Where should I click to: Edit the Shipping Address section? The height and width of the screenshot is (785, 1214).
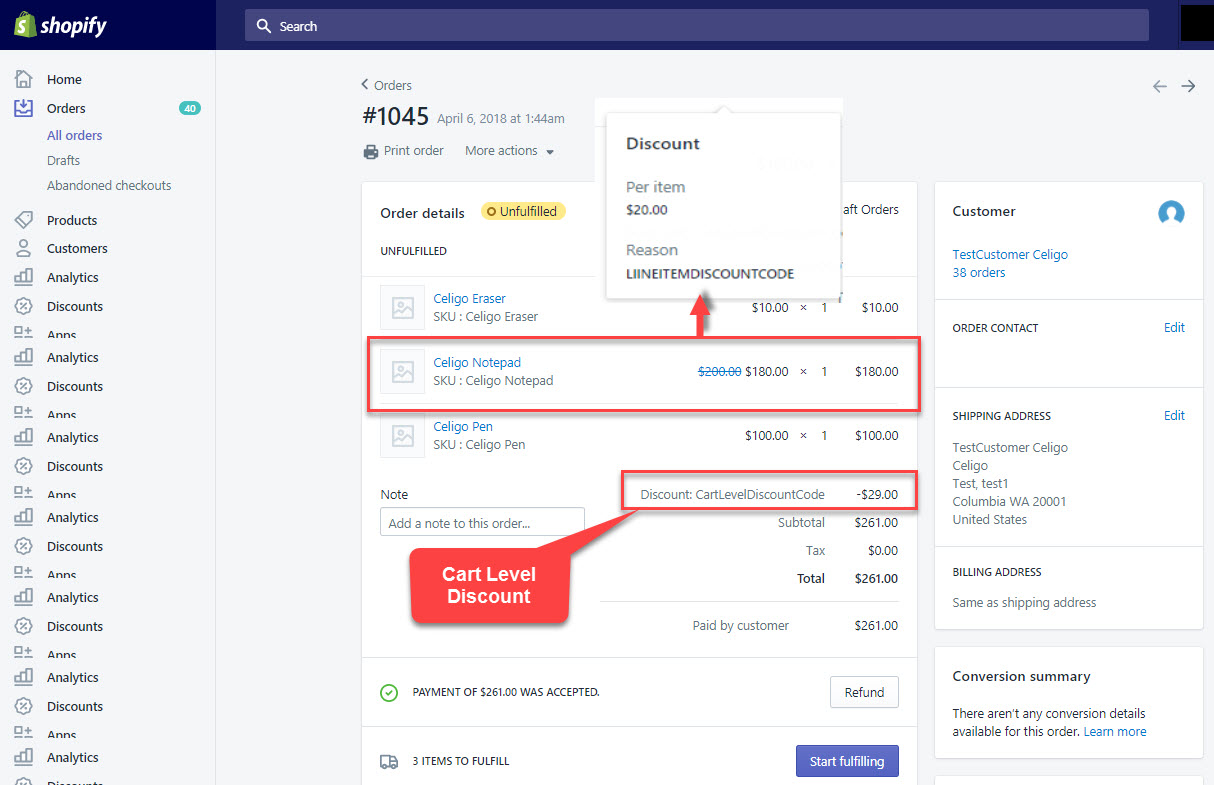click(1174, 415)
